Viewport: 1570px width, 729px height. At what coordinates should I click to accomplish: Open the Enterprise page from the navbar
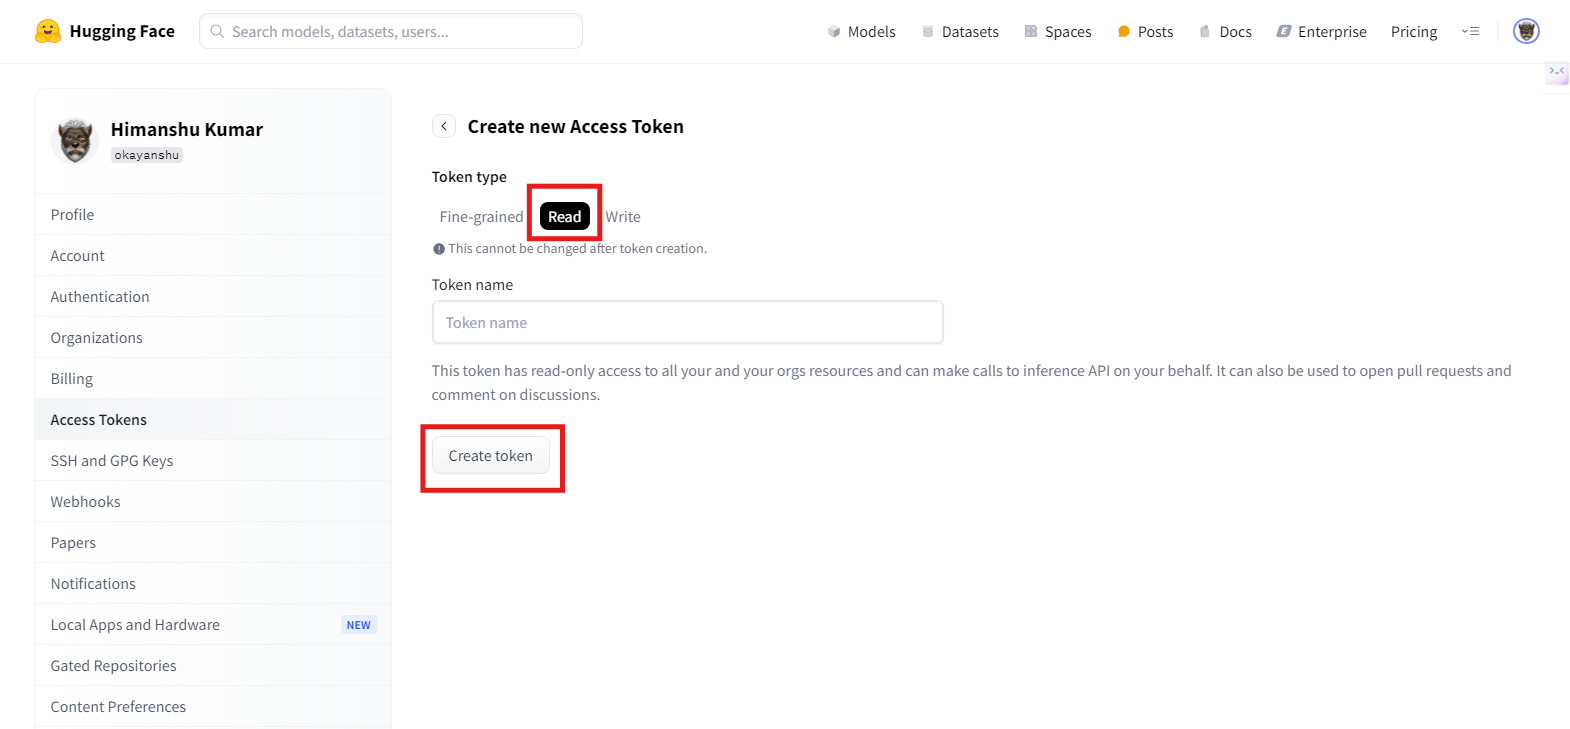1321,32
